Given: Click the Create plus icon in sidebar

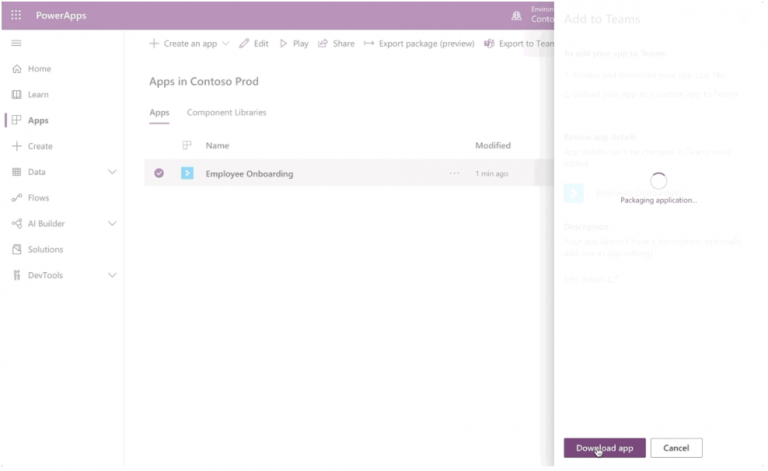Looking at the screenshot, I should coord(17,146).
